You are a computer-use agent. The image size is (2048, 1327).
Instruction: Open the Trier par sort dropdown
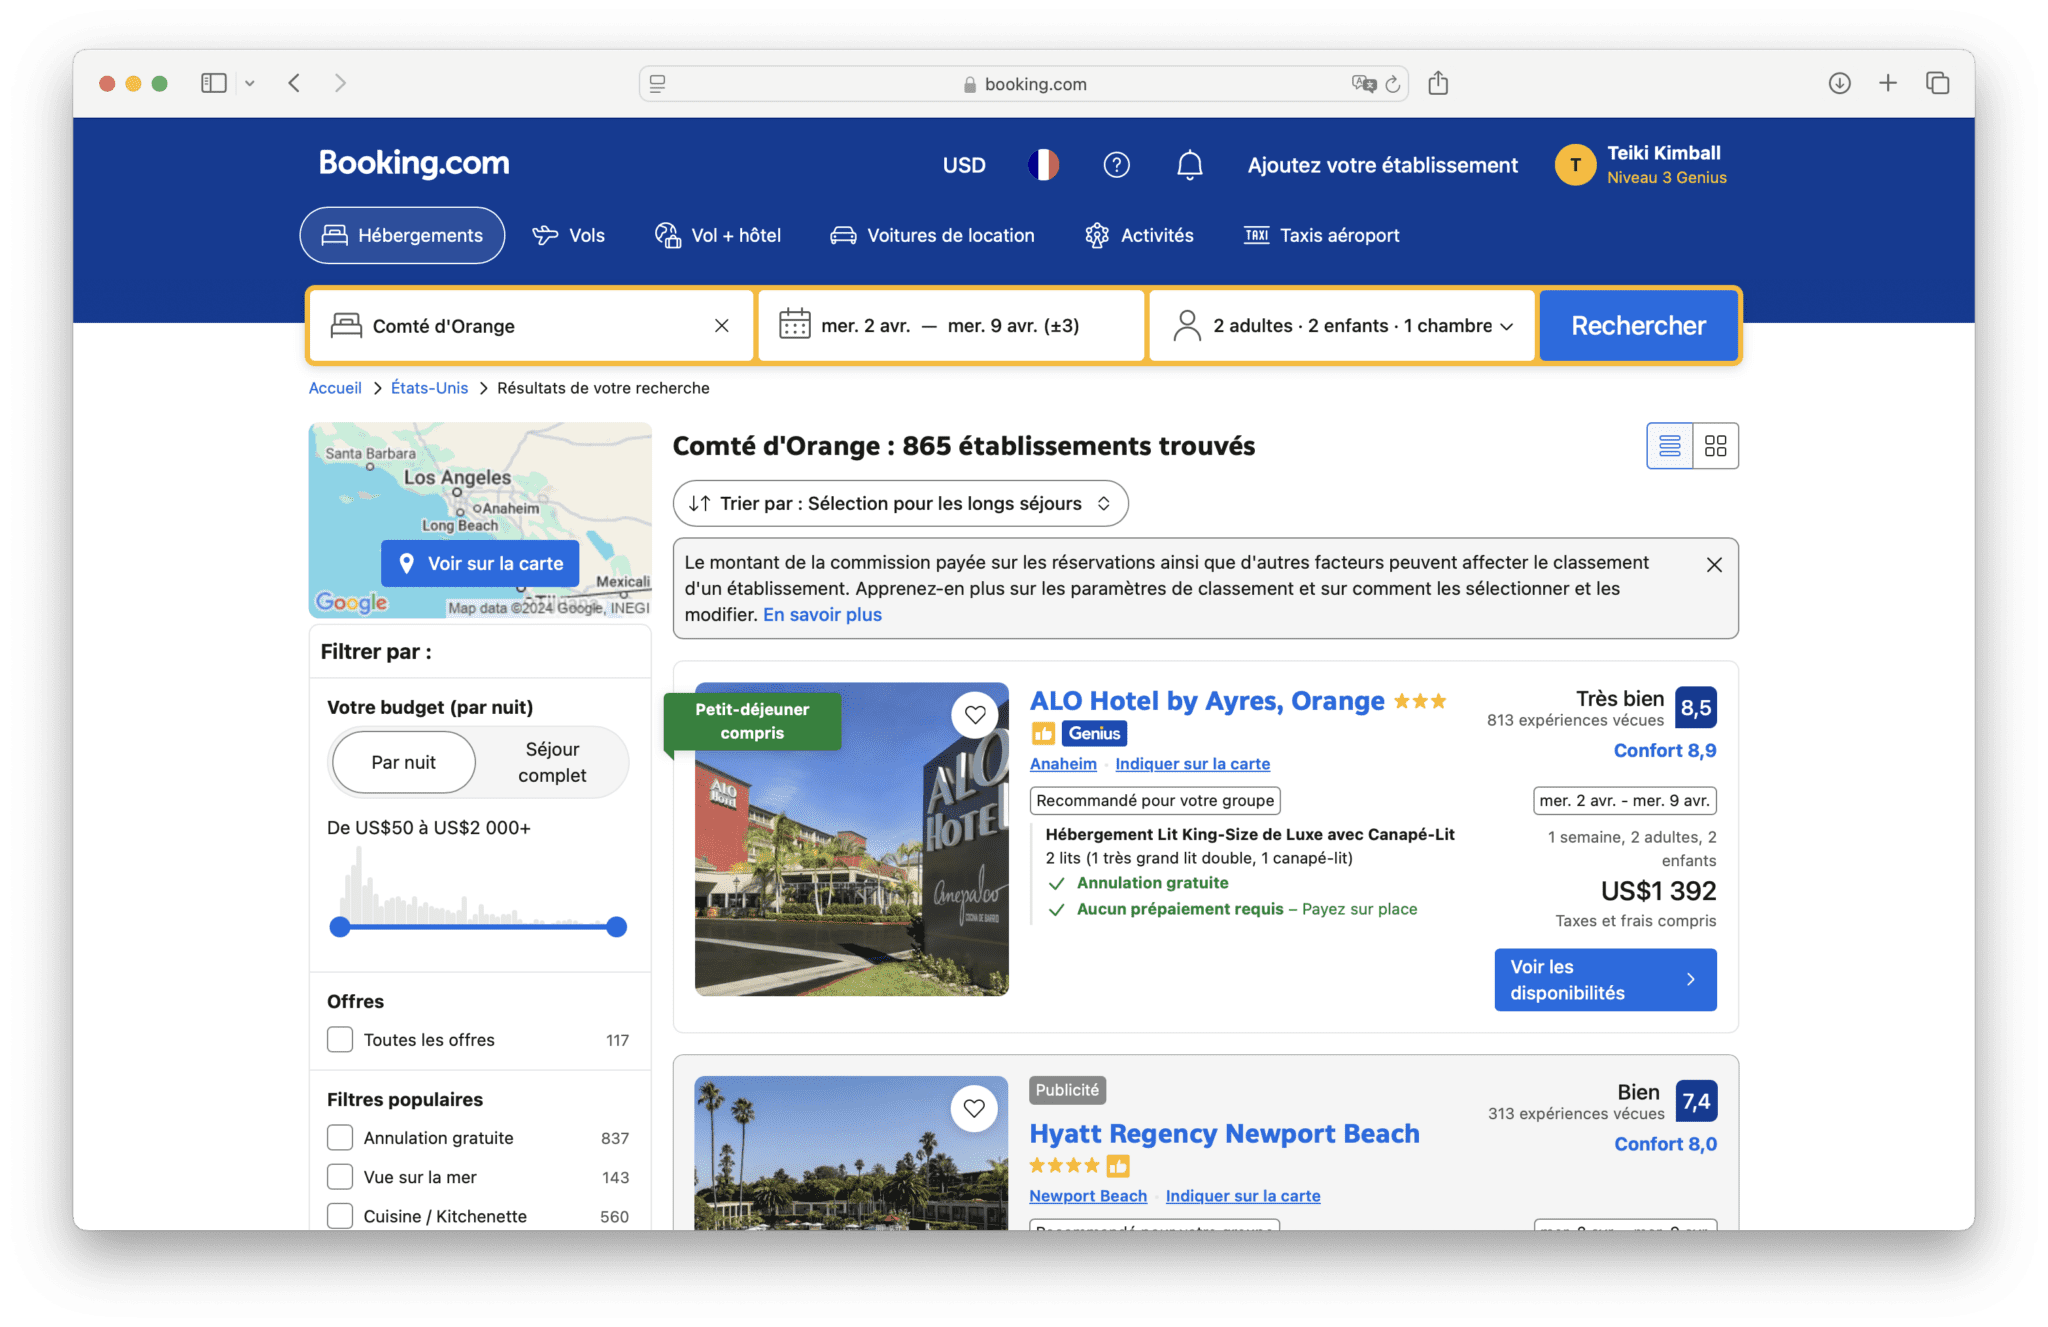(x=900, y=503)
